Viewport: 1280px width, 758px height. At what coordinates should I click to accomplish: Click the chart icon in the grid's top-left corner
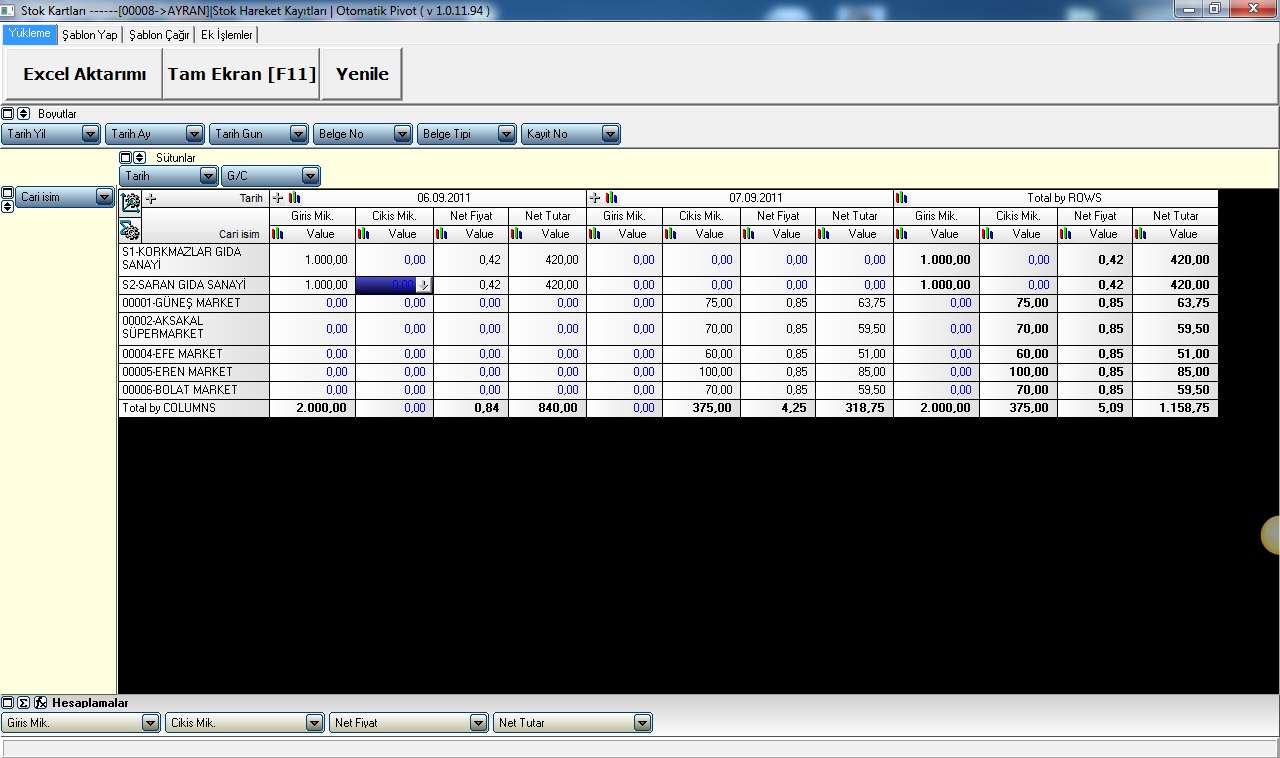[x=130, y=201]
